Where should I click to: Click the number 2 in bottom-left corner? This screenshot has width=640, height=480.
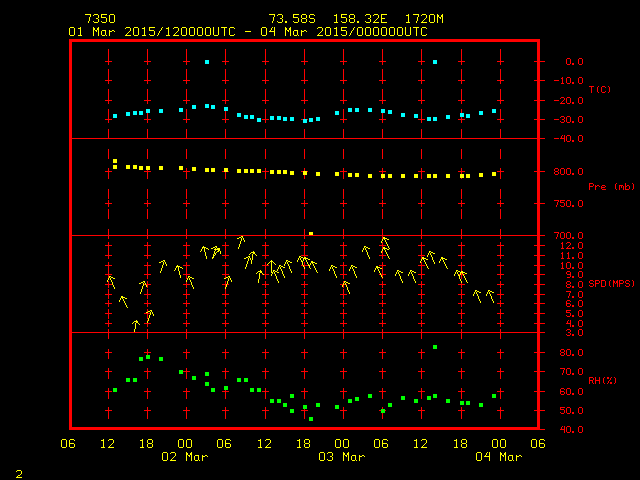pyautogui.click(x=18, y=471)
